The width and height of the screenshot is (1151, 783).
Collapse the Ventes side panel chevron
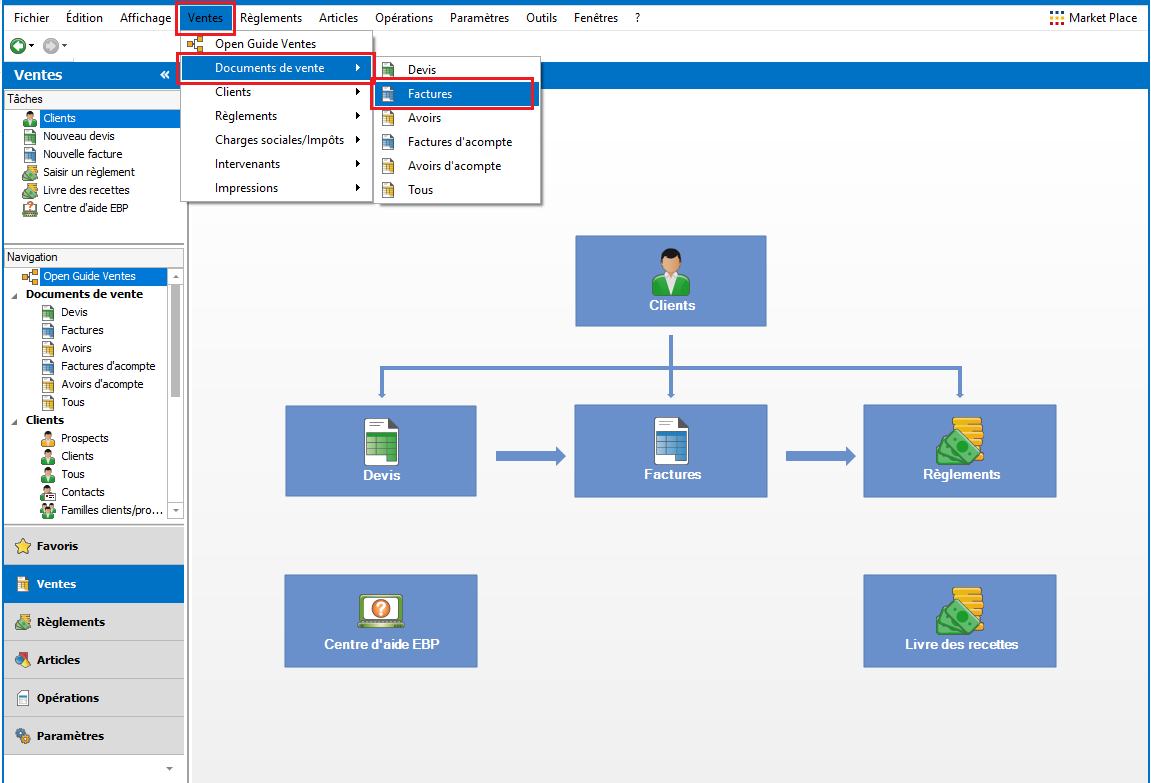(165, 75)
